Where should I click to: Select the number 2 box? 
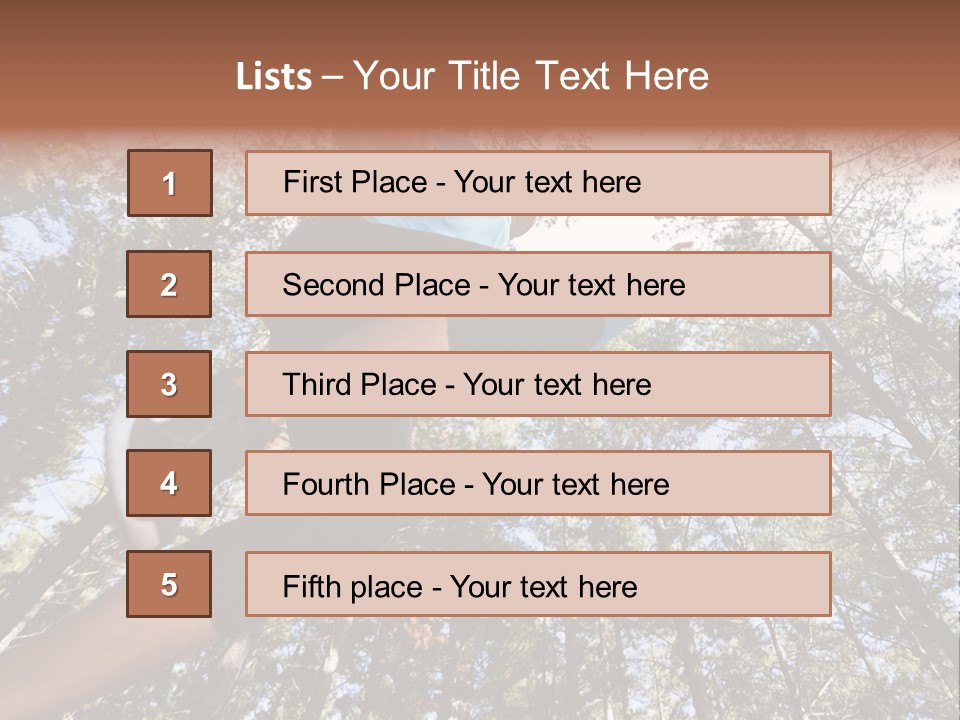point(169,284)
